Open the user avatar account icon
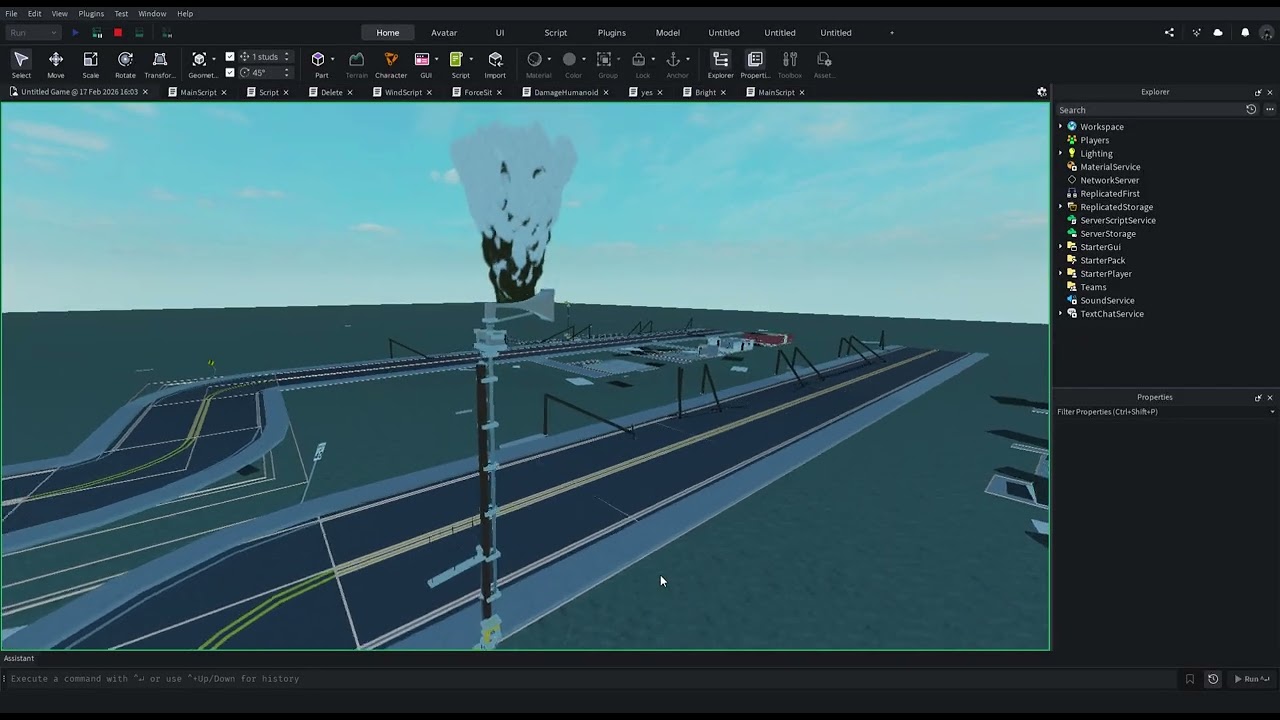The image size is (1280, 720). [1267, 33]
